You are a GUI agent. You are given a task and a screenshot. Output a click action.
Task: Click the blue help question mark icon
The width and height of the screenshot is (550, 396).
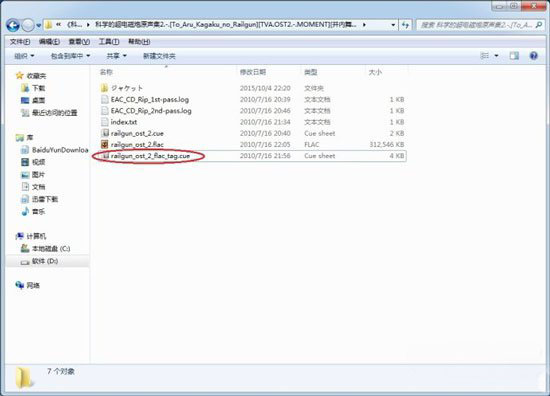pos(534,56)
